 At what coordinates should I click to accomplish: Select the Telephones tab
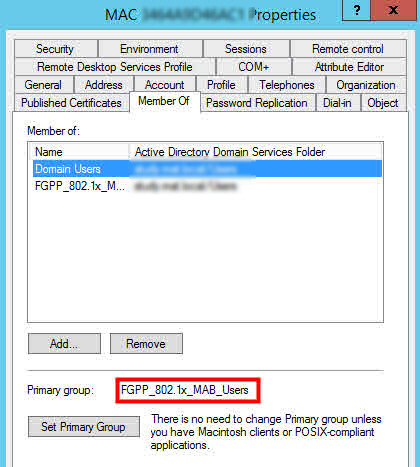point(287,85)
